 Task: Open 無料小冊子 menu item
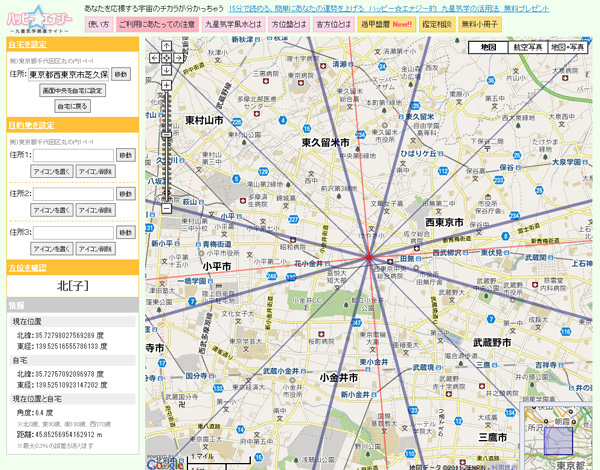click(x=479, y=24)
